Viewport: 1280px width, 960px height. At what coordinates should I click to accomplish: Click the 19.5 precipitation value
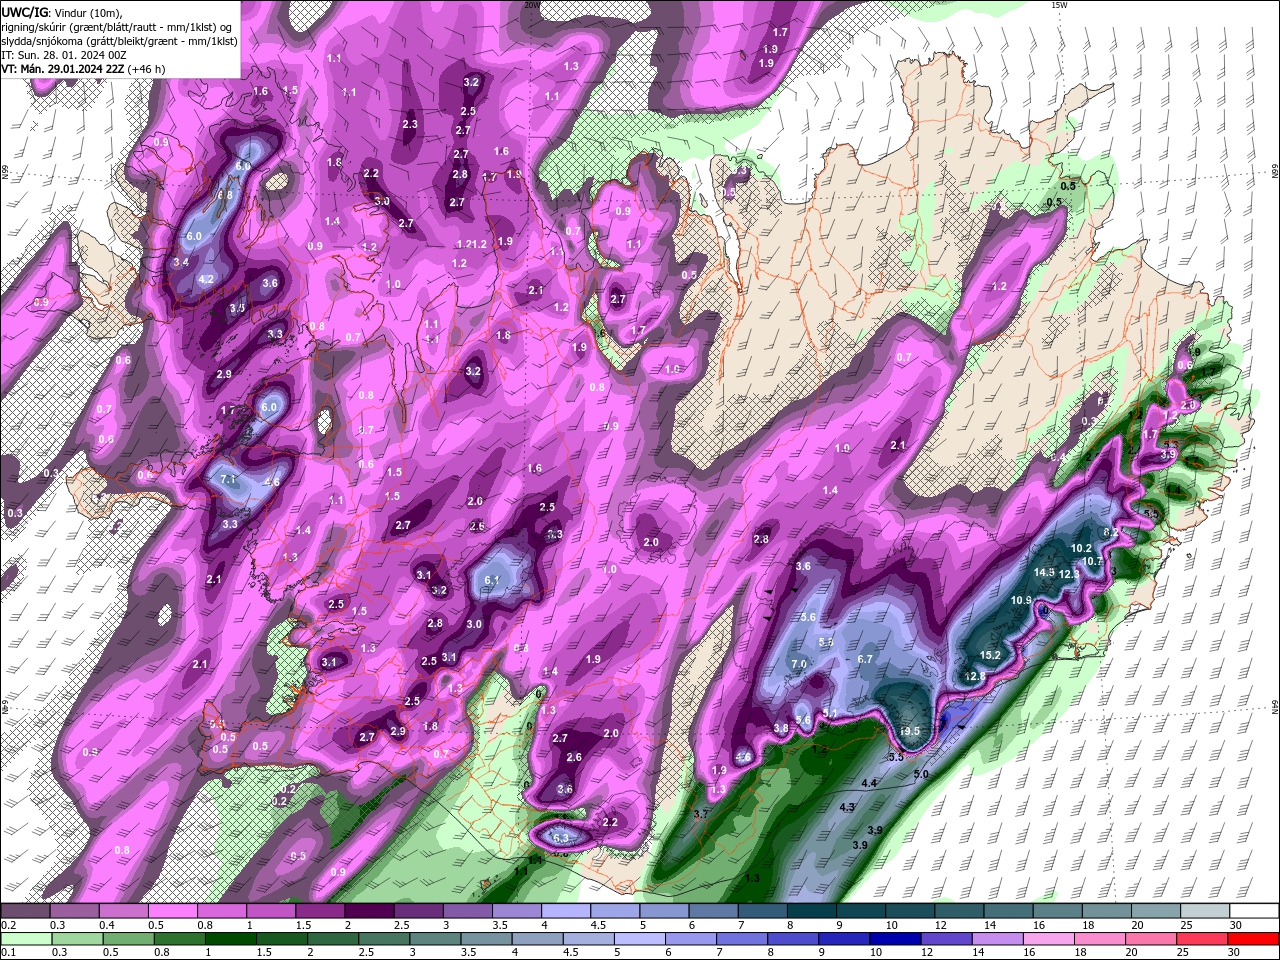[909, 731]
